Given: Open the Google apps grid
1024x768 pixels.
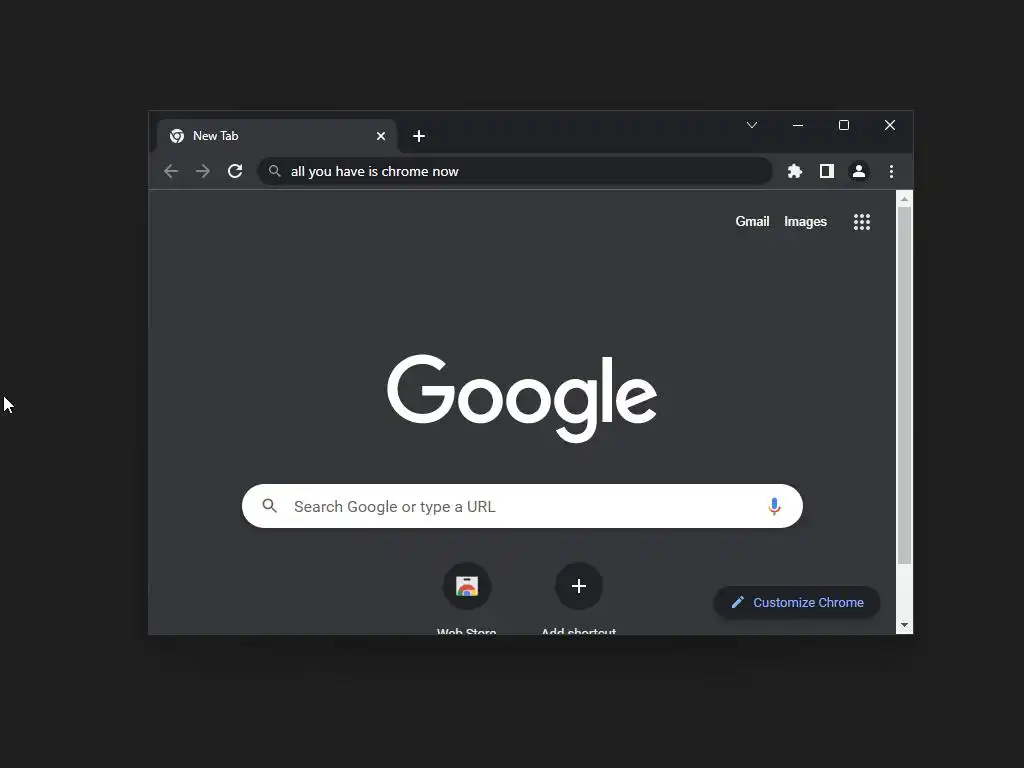Looking at the screenshot, I should (862, 222).
